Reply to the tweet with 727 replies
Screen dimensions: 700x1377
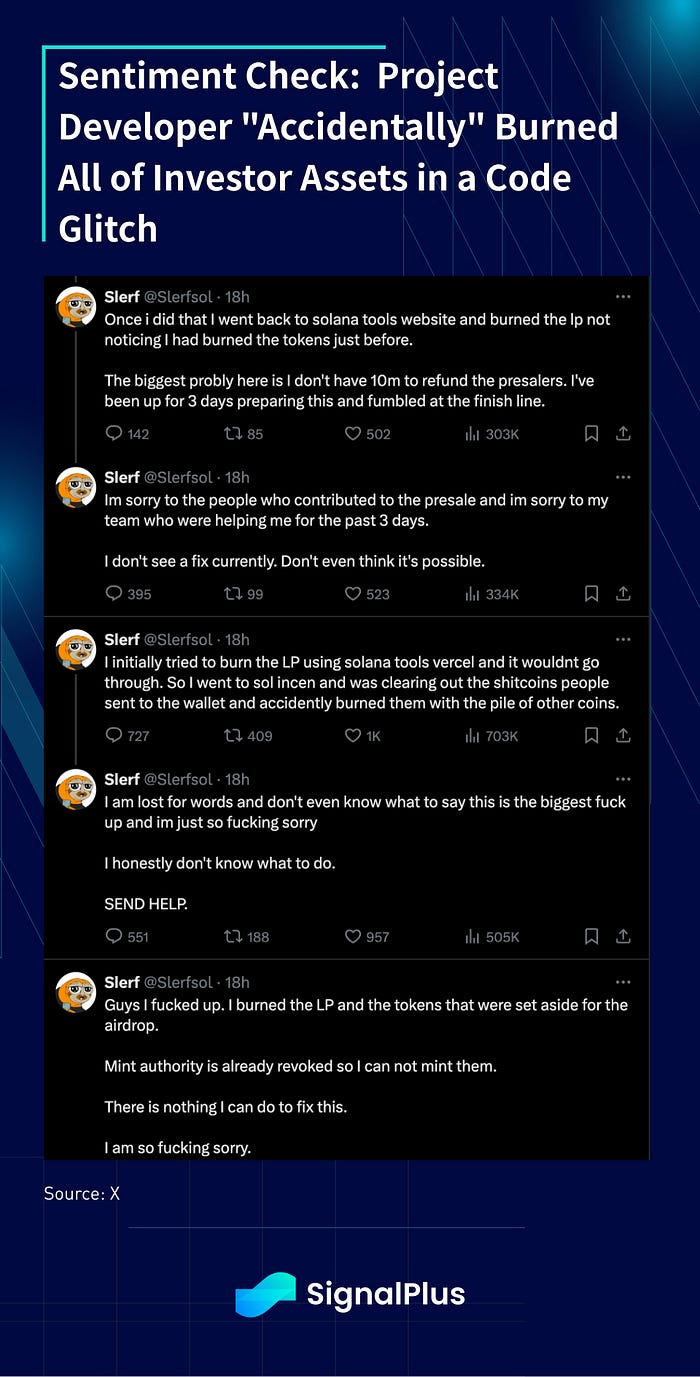pos(114,736)
